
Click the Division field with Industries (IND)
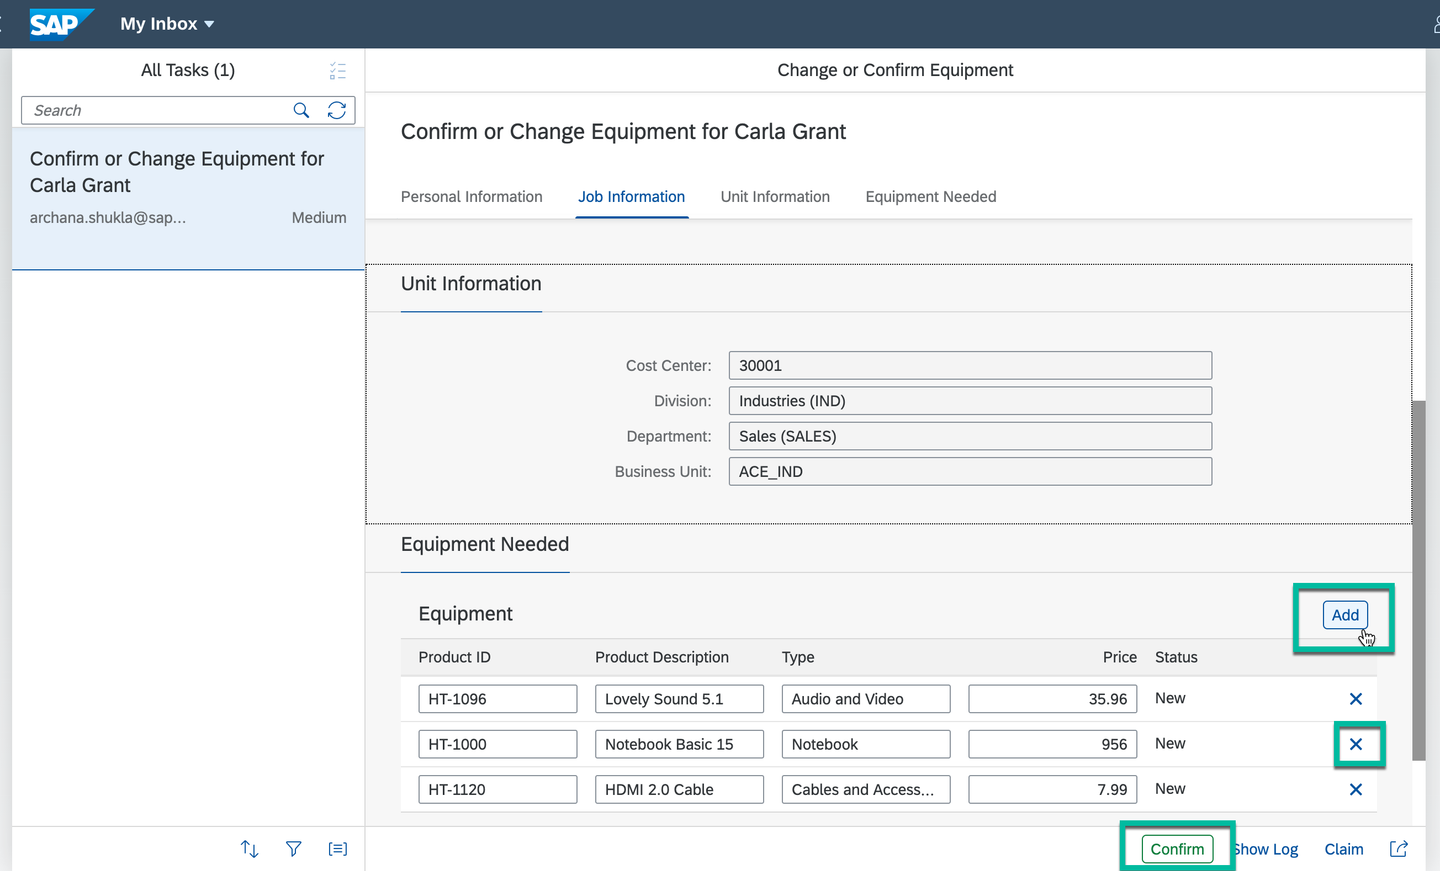pos(970,401)
